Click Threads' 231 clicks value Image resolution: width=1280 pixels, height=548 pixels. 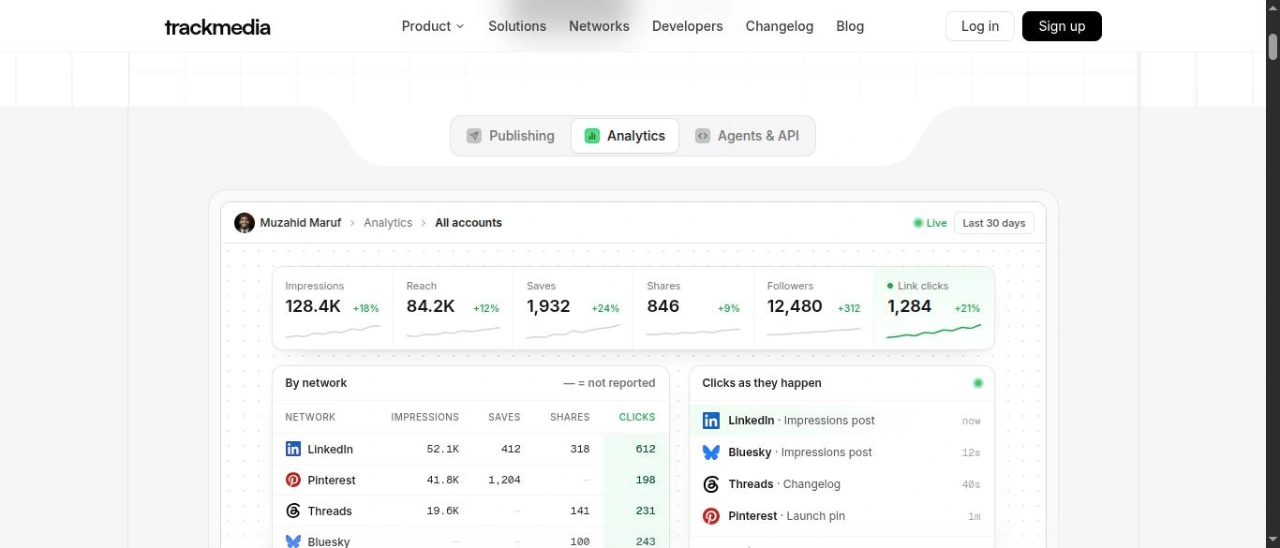645,511
